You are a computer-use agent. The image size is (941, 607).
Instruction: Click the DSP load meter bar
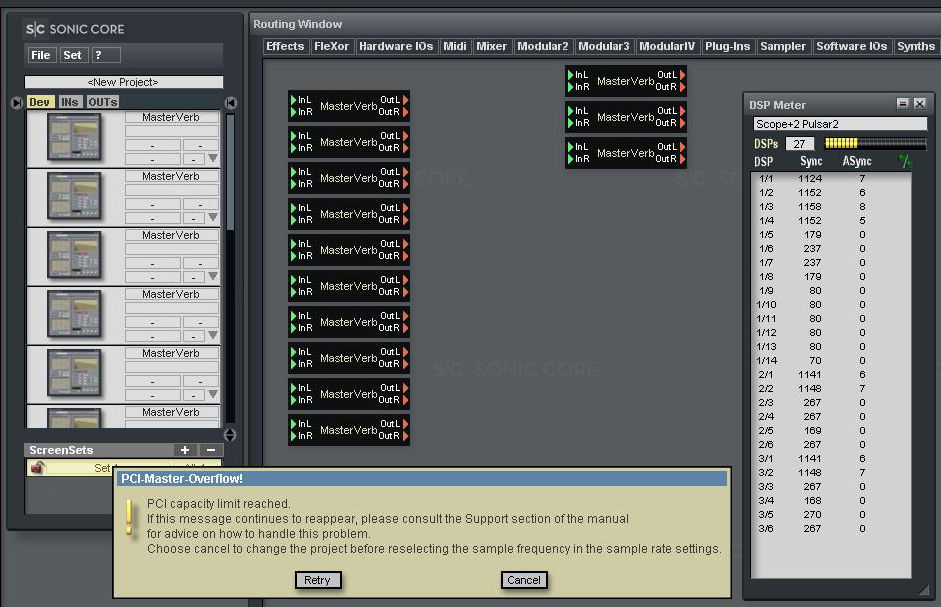click(876, 143)
